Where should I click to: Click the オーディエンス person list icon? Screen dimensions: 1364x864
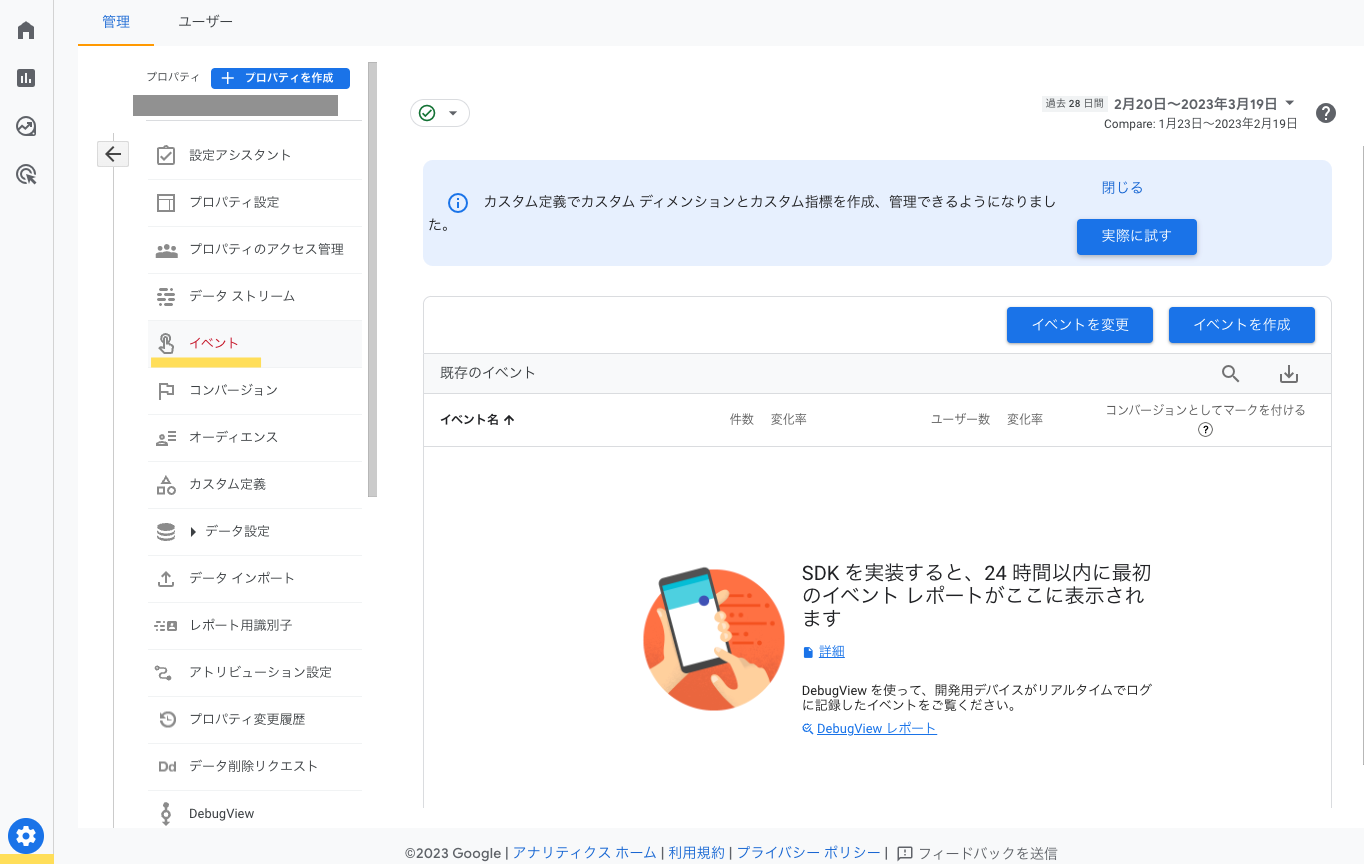(x=166, y=438)
